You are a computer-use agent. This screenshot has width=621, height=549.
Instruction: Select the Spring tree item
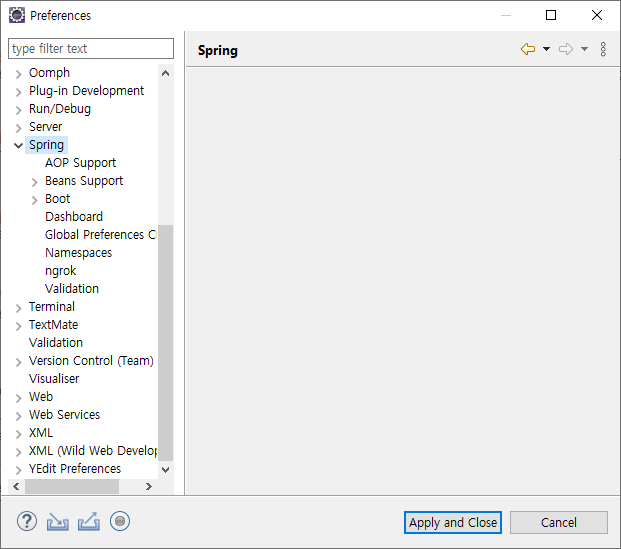click(46, 145)
